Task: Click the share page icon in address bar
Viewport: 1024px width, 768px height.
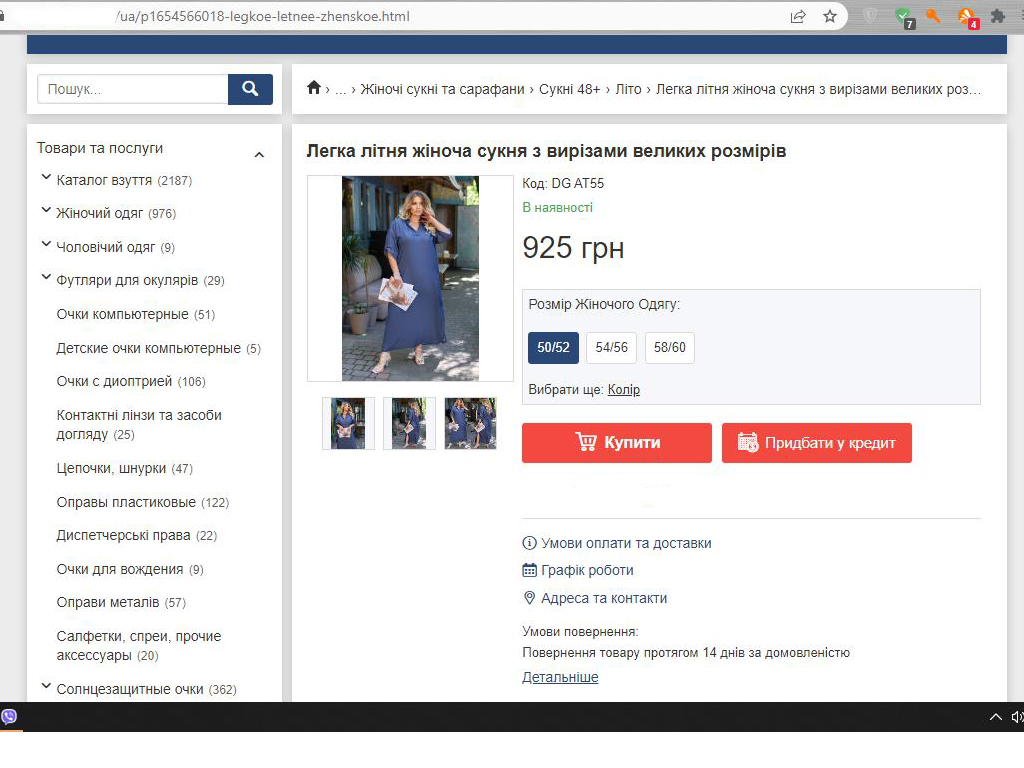Action: coord(798,16)
